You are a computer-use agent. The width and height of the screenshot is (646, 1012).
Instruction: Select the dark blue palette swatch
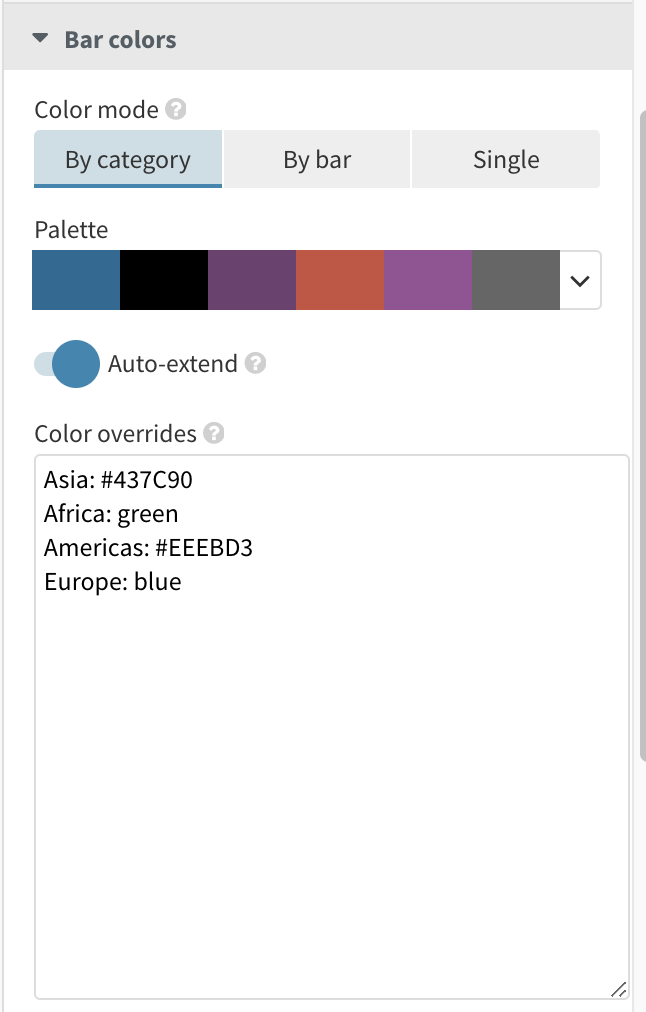76,280
